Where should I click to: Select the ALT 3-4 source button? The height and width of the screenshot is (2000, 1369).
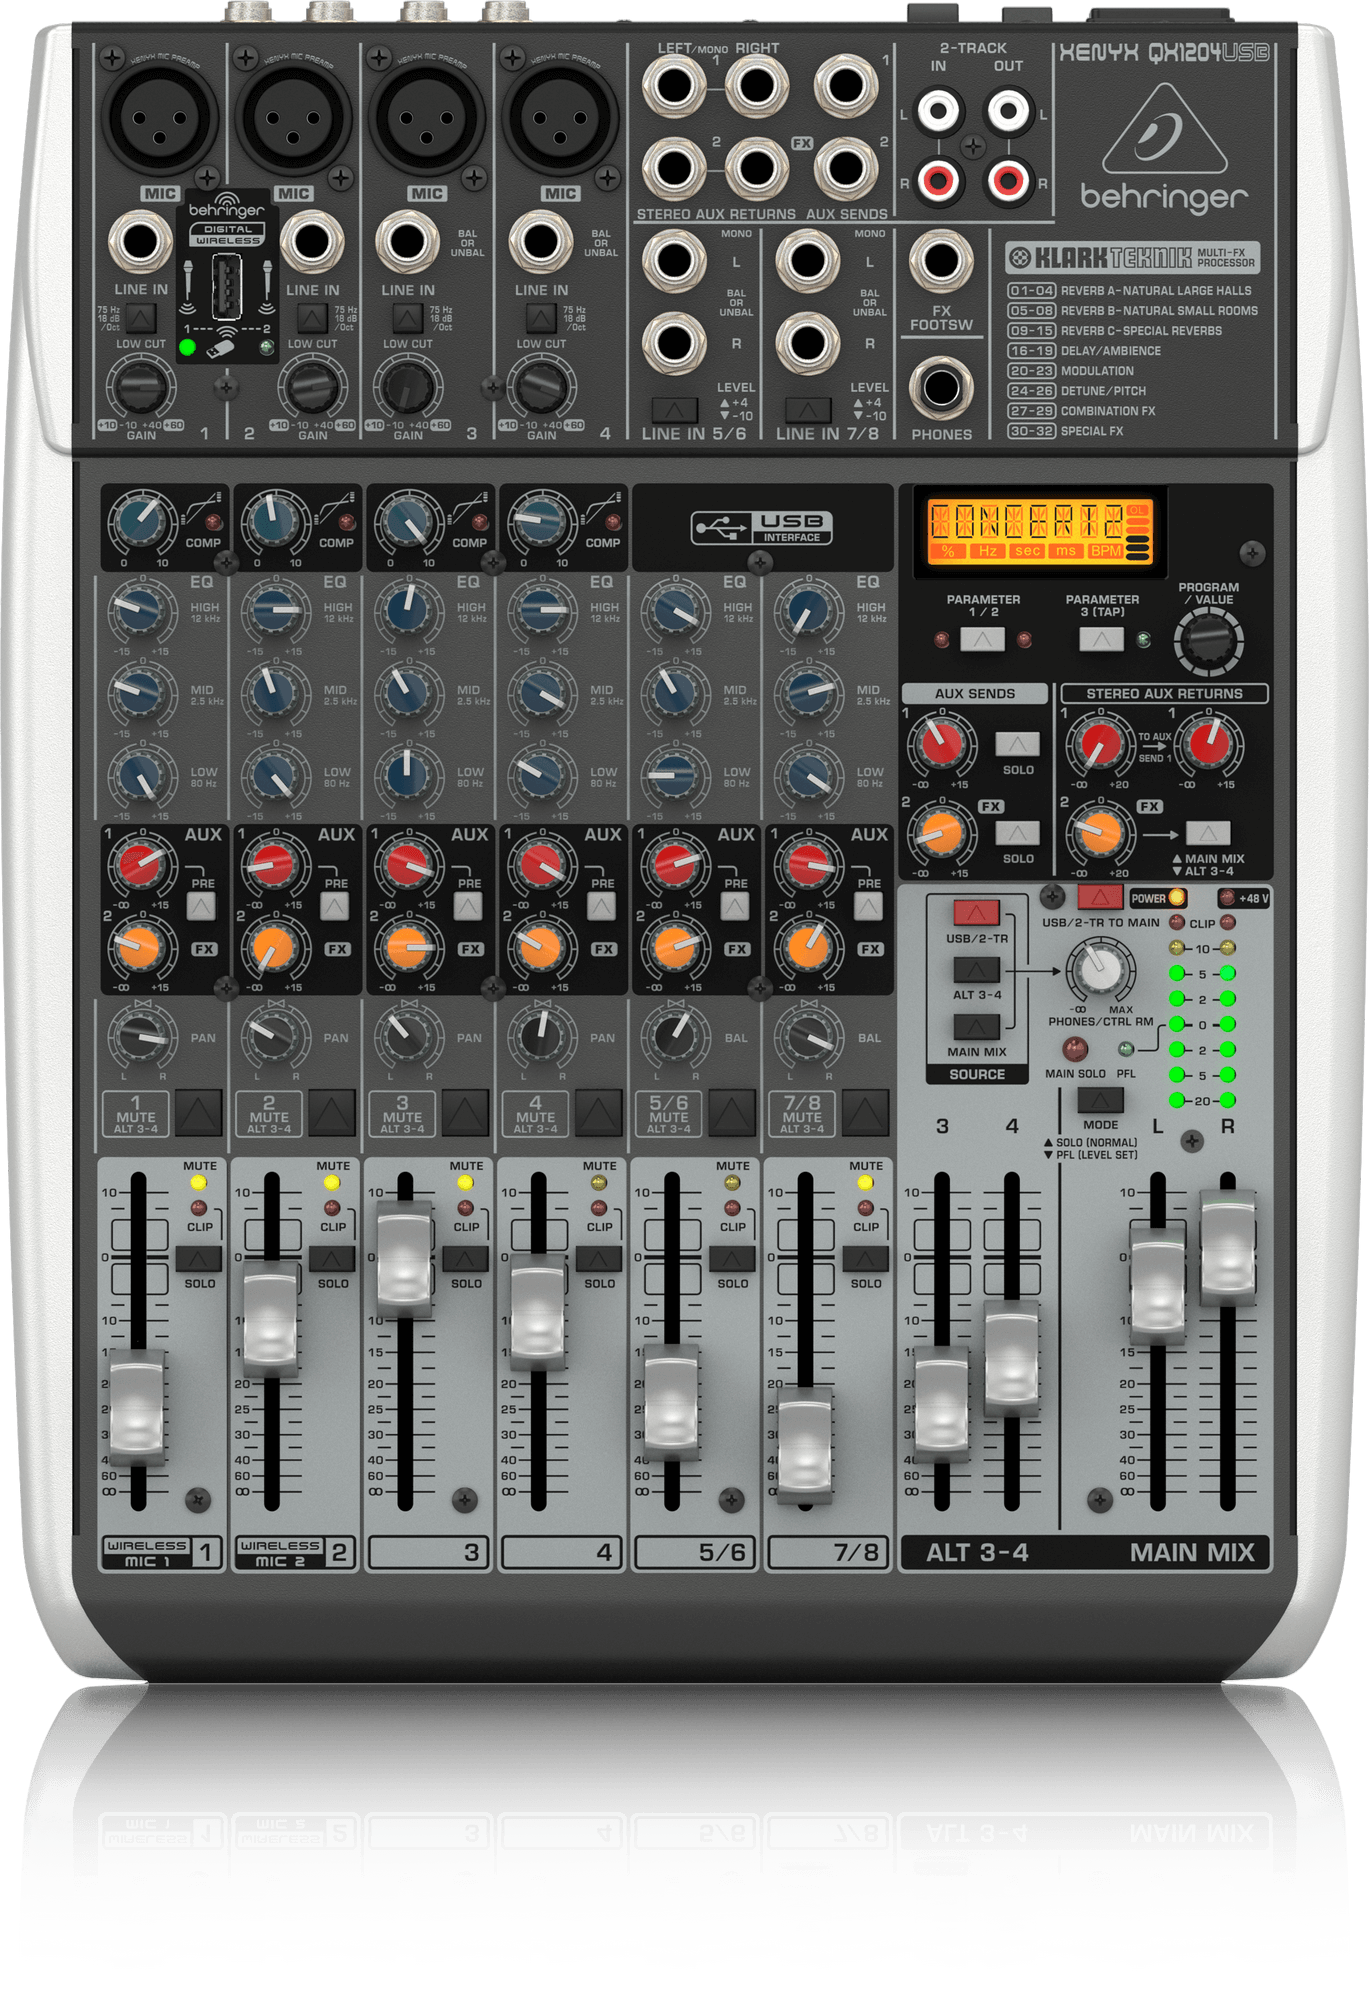coord(976,969)
